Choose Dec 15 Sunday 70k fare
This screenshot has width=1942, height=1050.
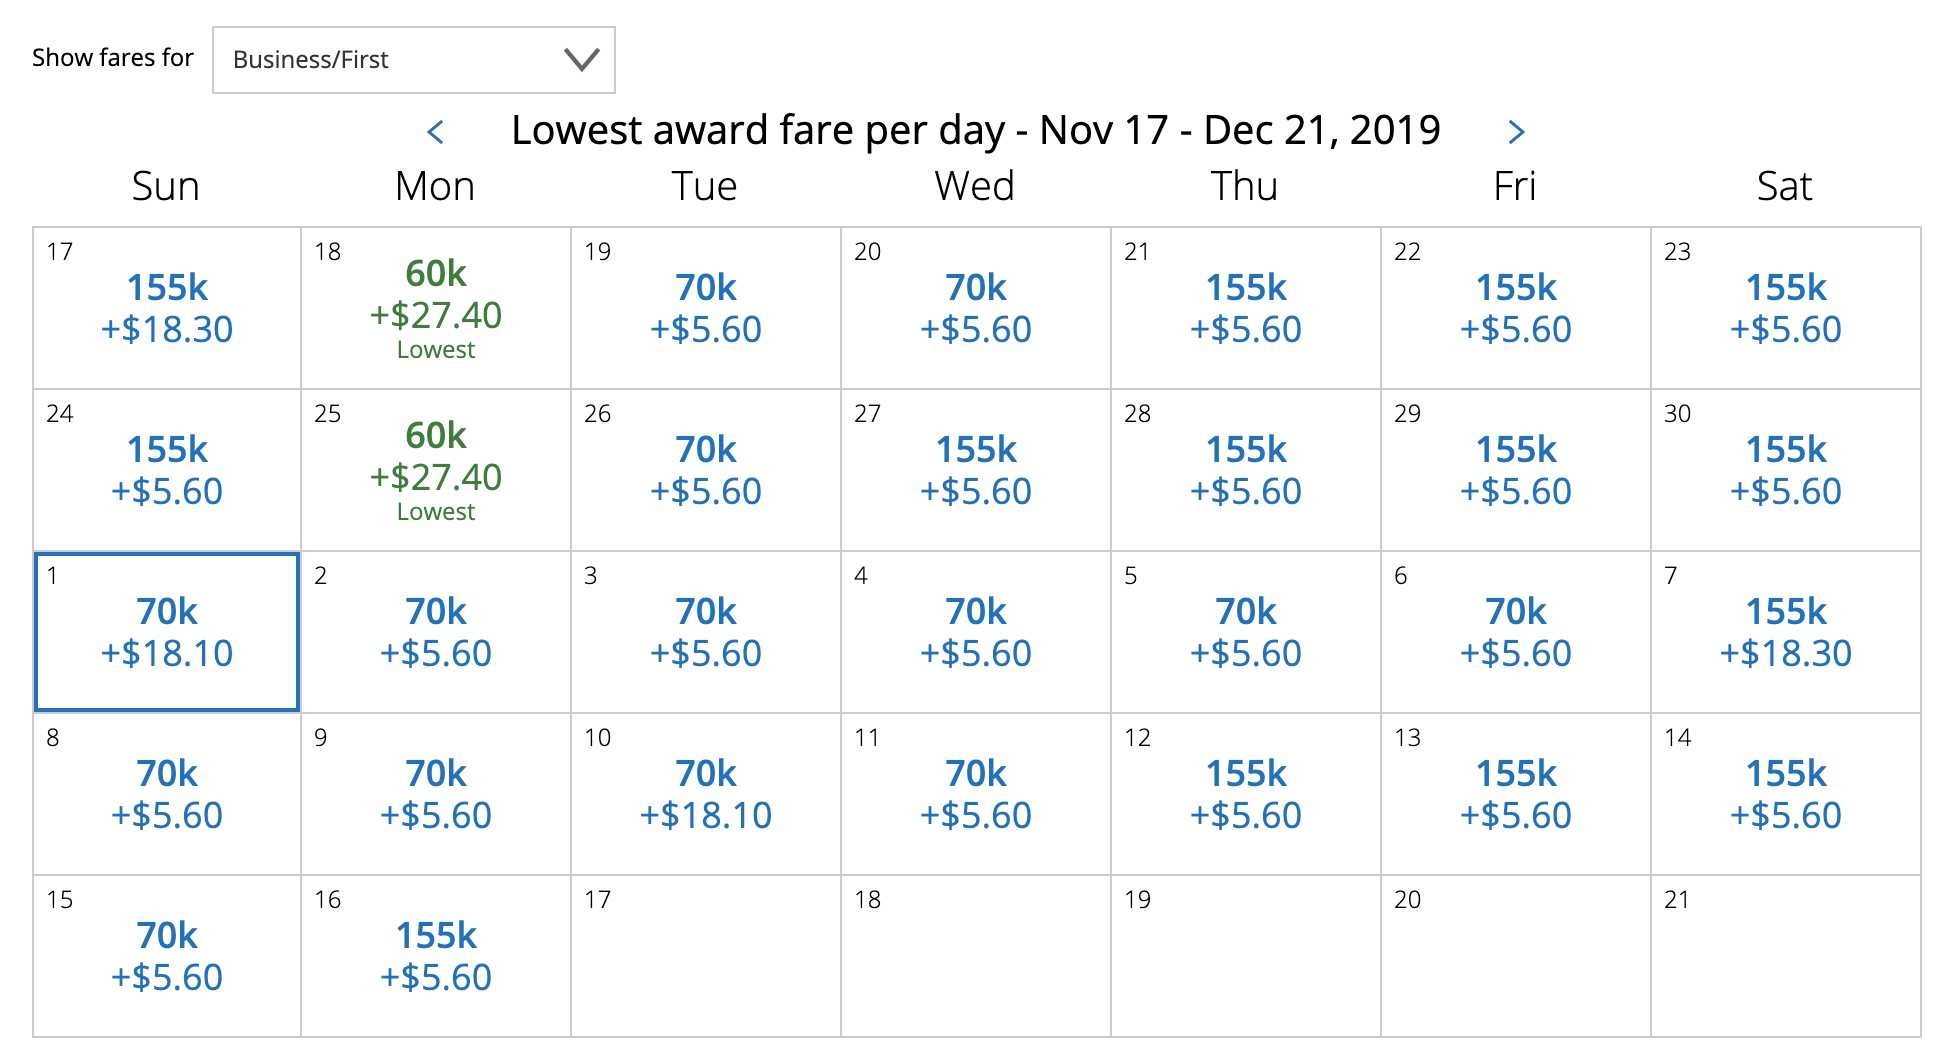(x=167, y=956)
